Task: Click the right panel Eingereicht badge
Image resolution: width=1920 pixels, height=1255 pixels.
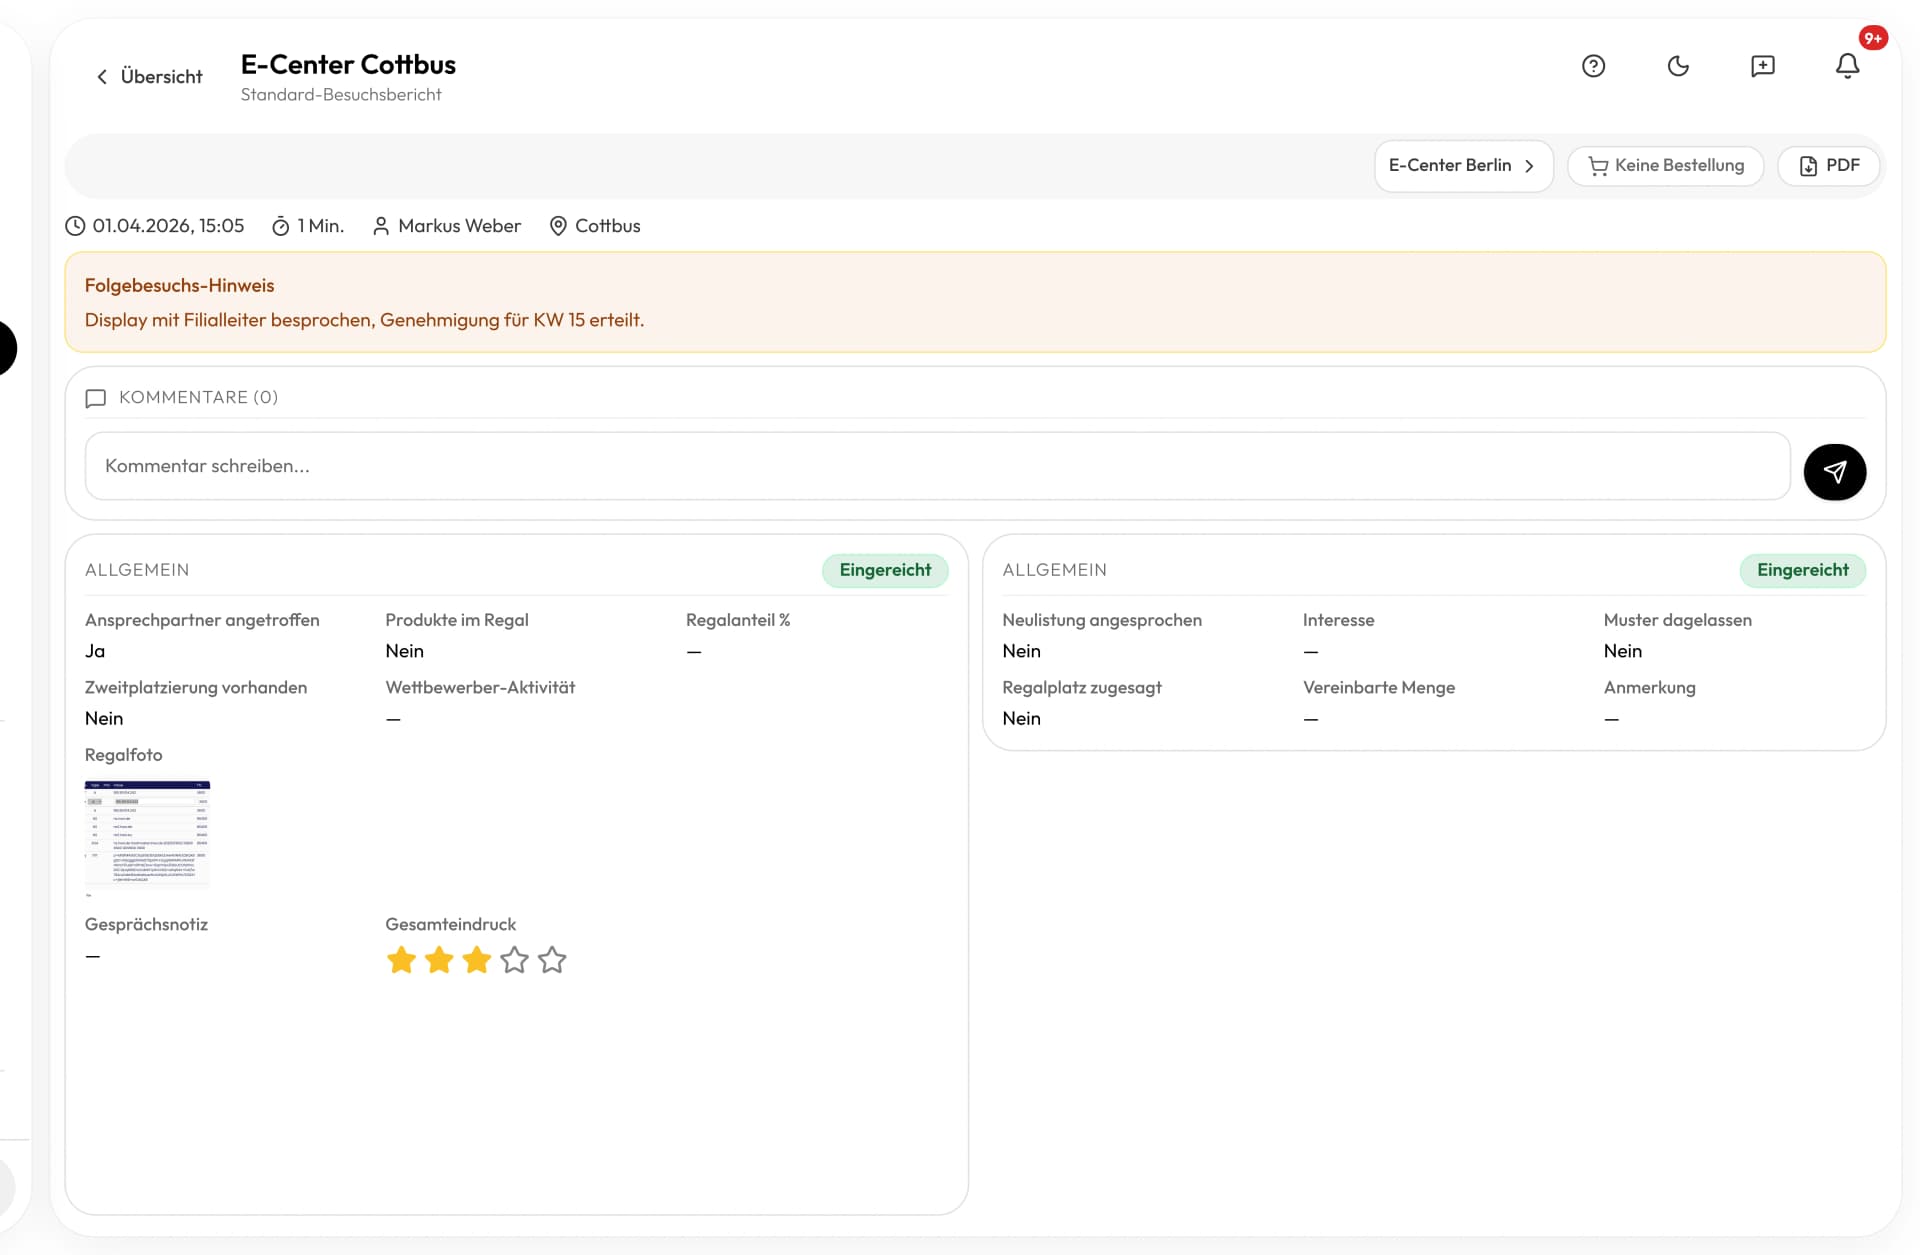Action: [1802, 570]
